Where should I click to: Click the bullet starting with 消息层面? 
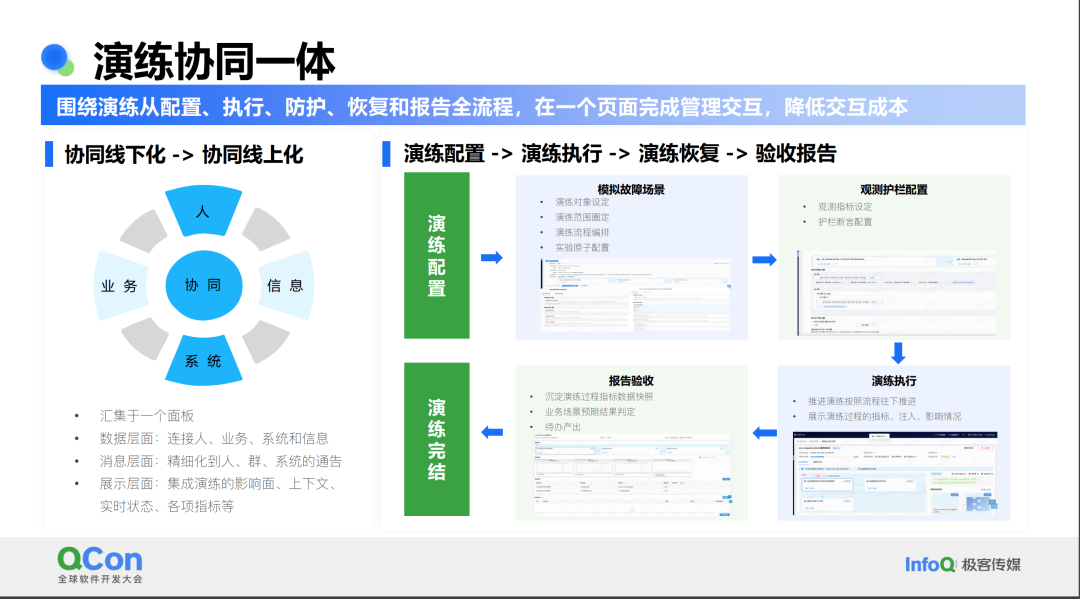coord(220,461)
